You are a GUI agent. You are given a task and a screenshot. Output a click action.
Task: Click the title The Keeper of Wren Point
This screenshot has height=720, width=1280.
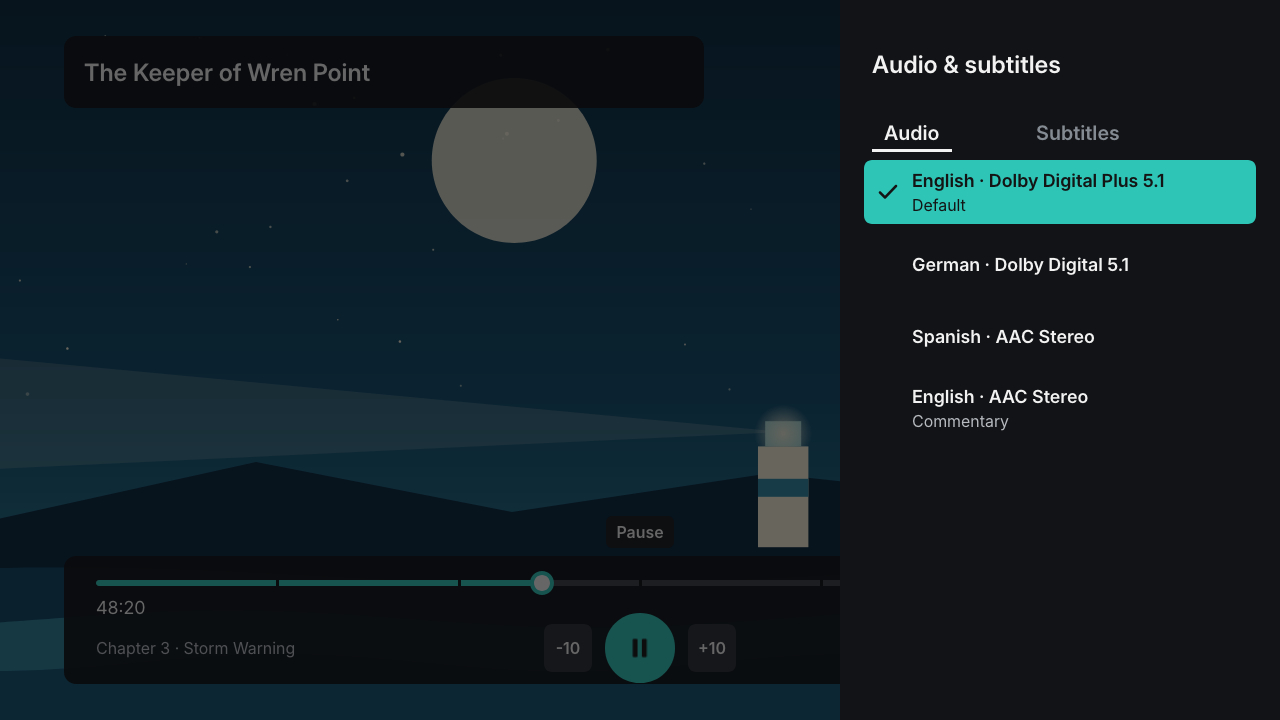point(227,73)
